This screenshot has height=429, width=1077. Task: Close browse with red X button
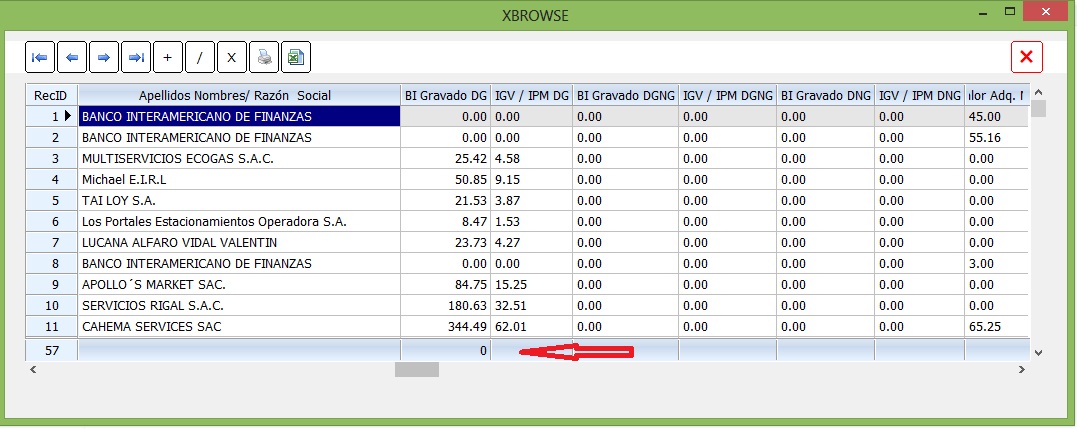click(1027, 57)
